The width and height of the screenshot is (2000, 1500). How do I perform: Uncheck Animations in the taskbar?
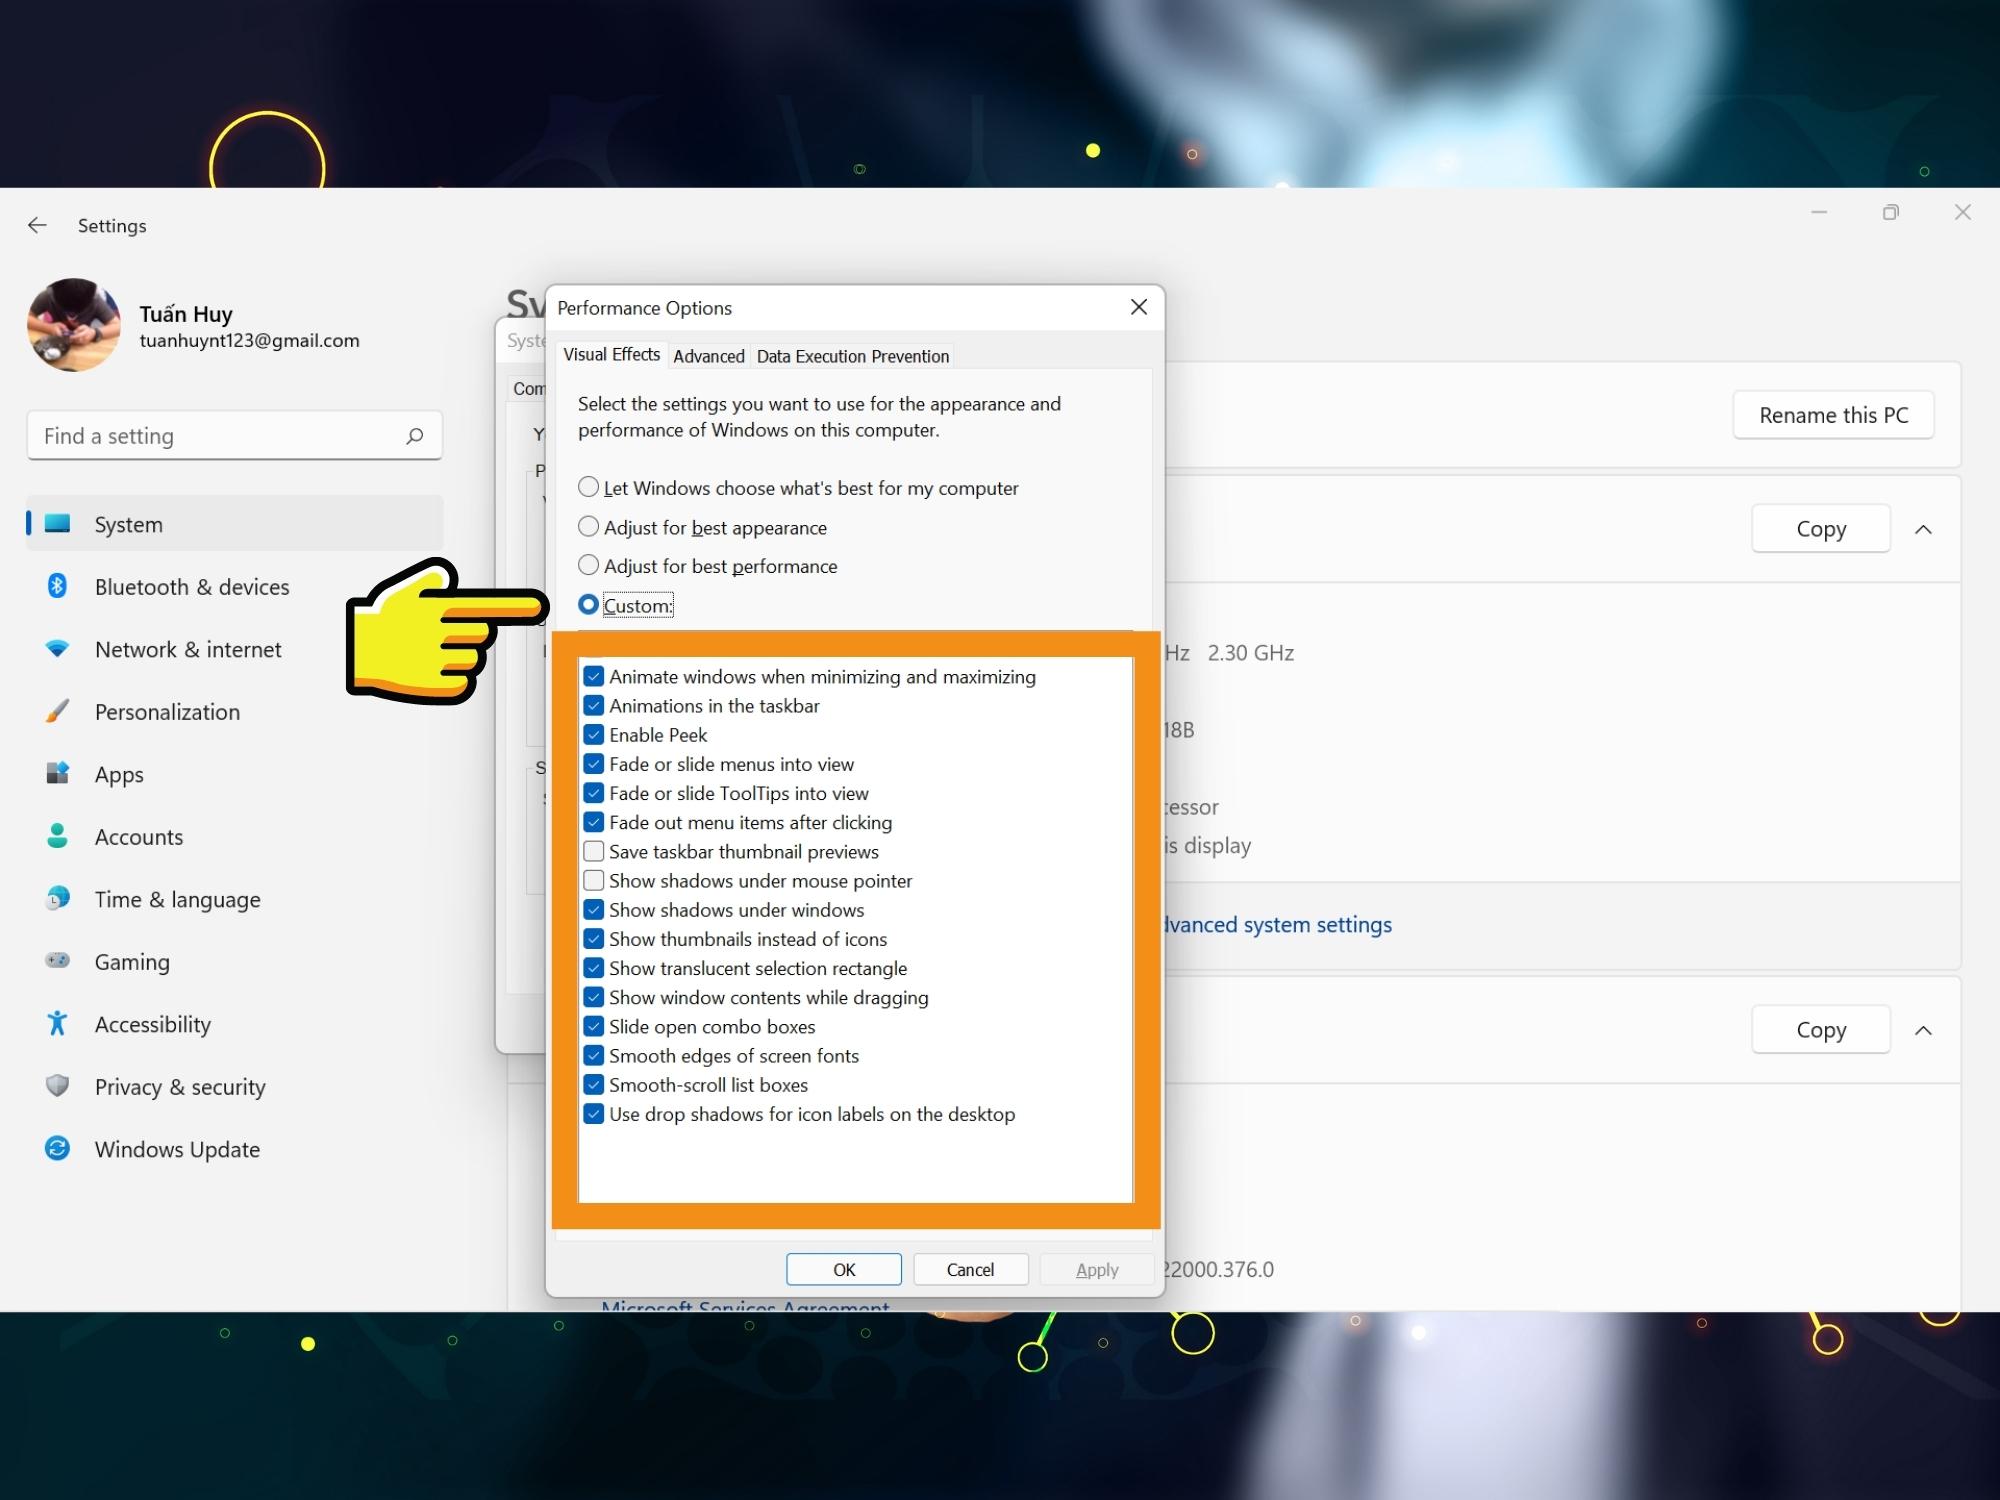coord(594,705)
